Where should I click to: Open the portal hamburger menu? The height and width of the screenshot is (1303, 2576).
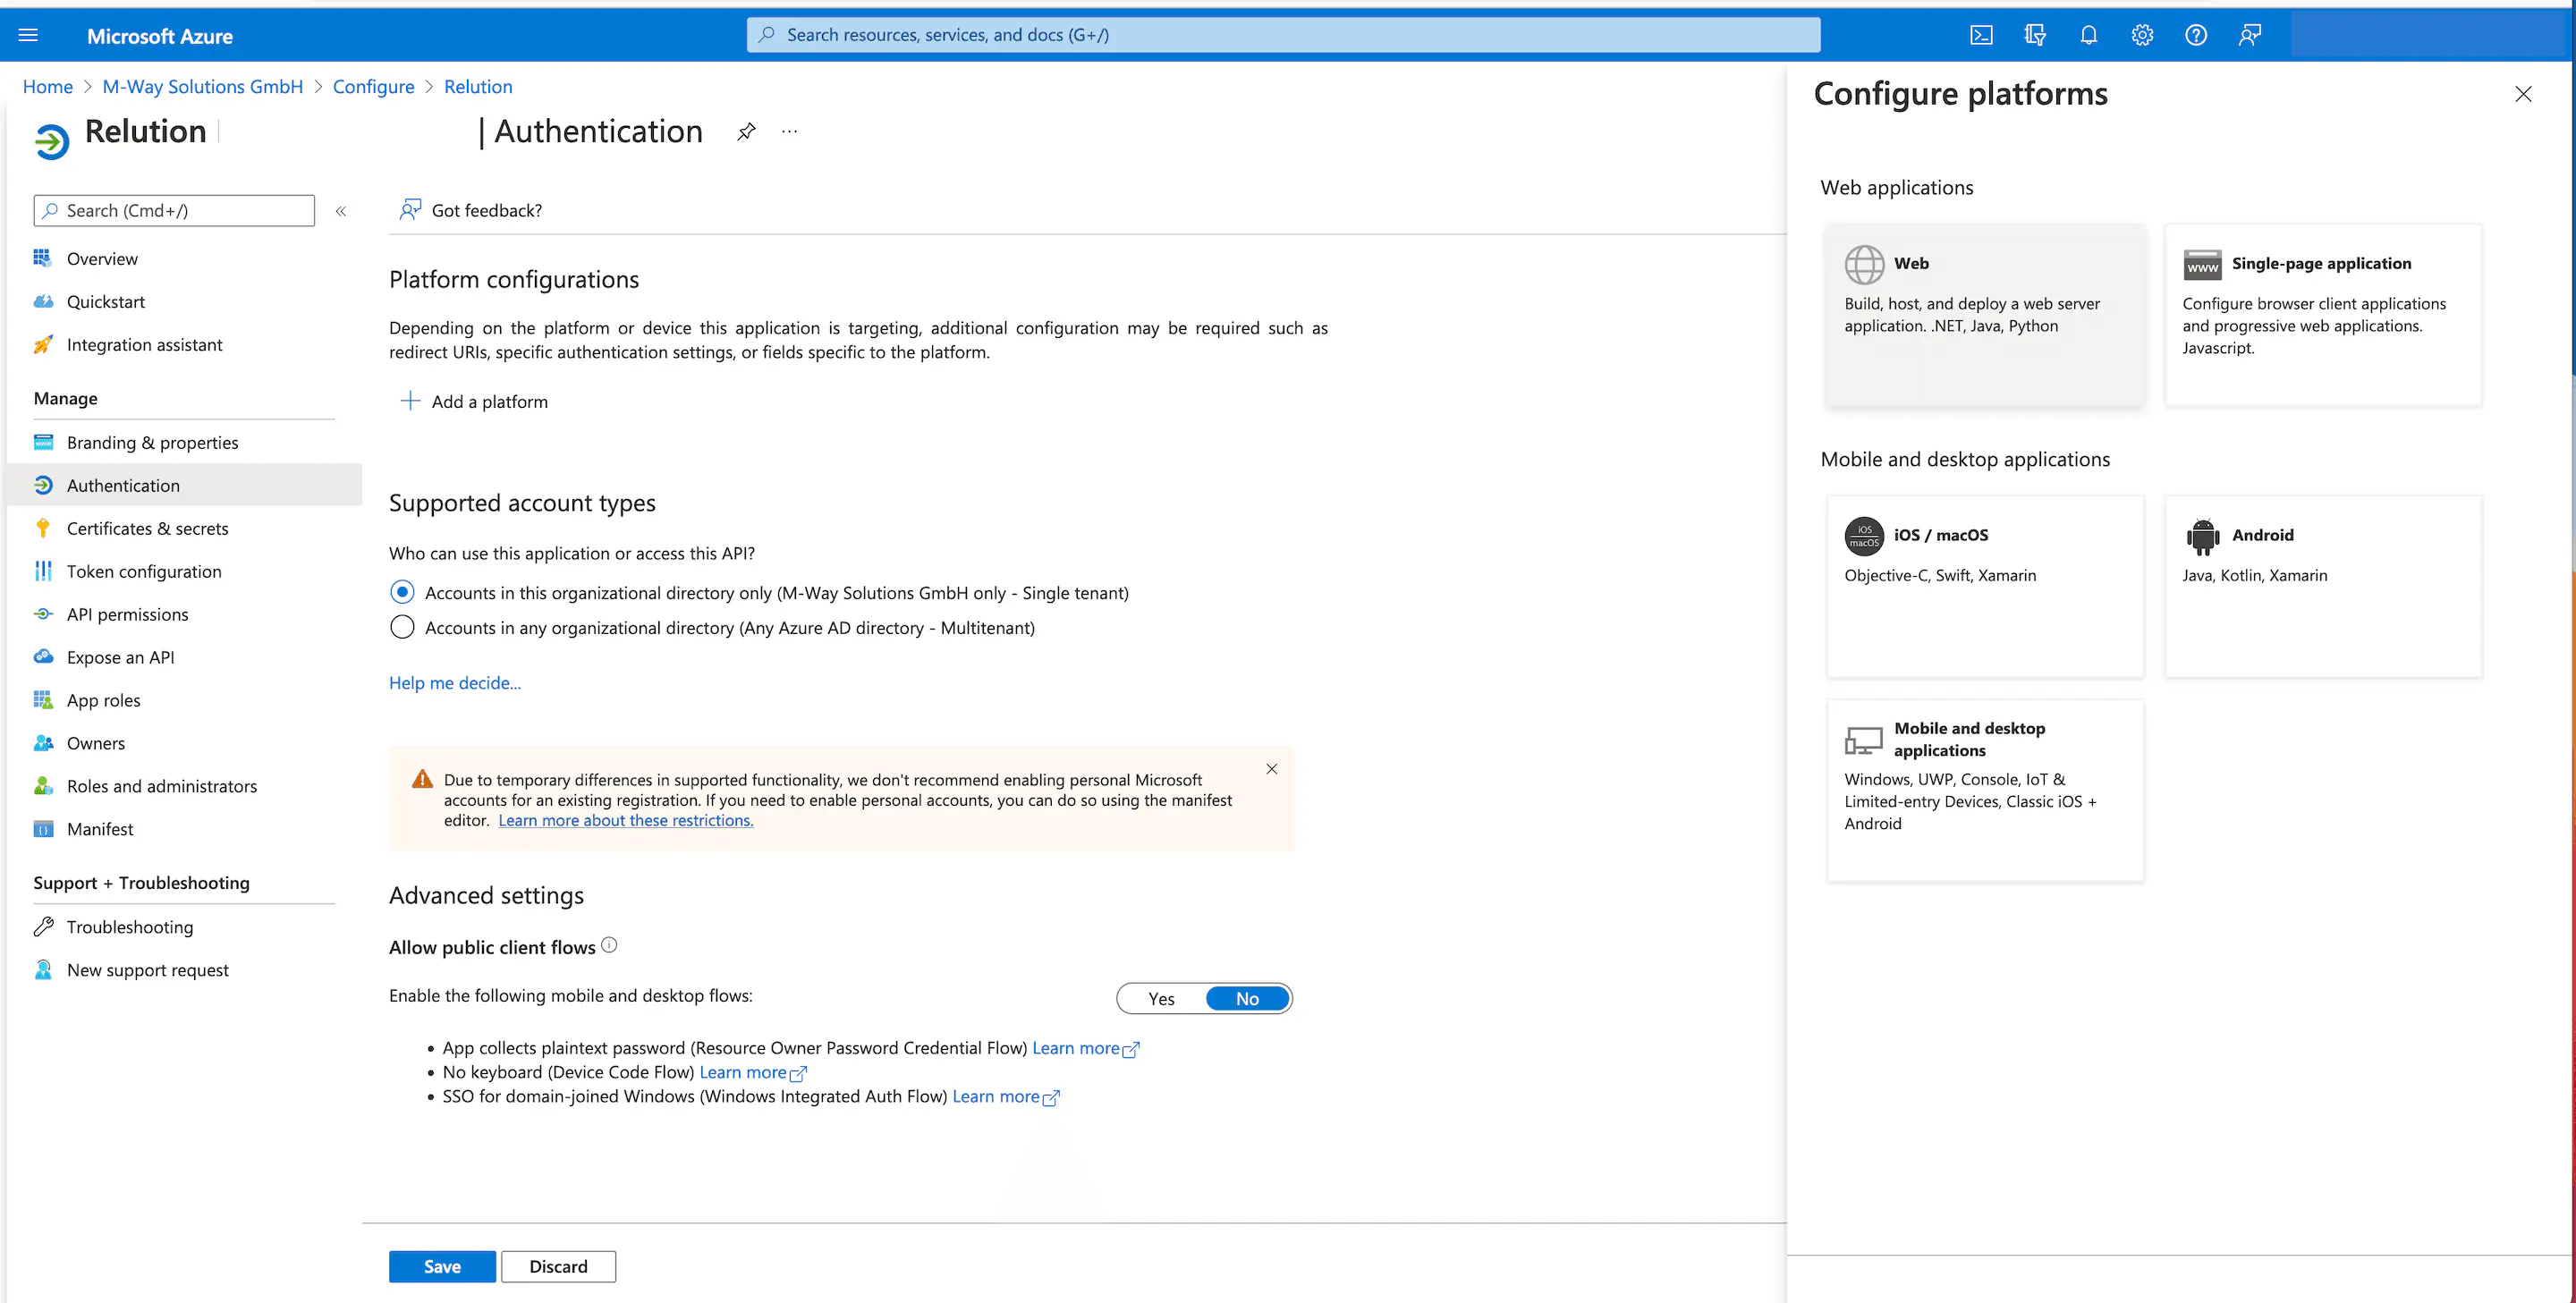(28, 35)
